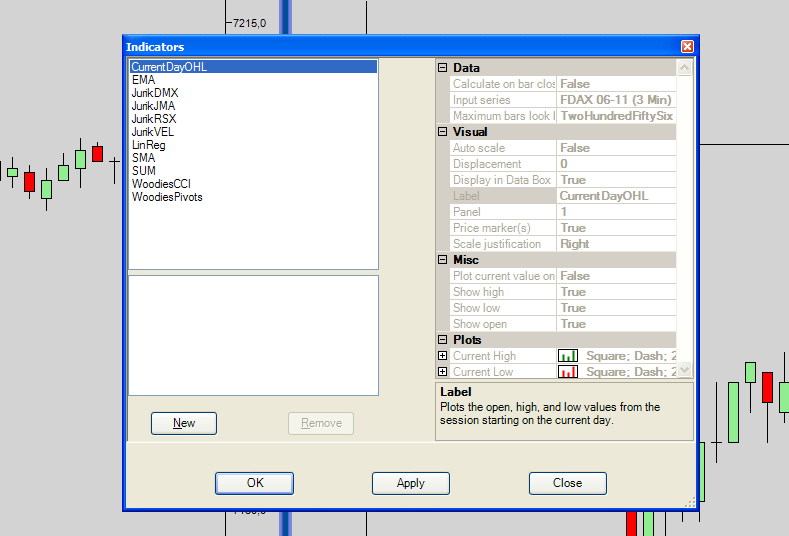The width and height of the screenshot is (789, 536).
Task: Select SUM indicator in the list
Action: (x=144, y=171)
